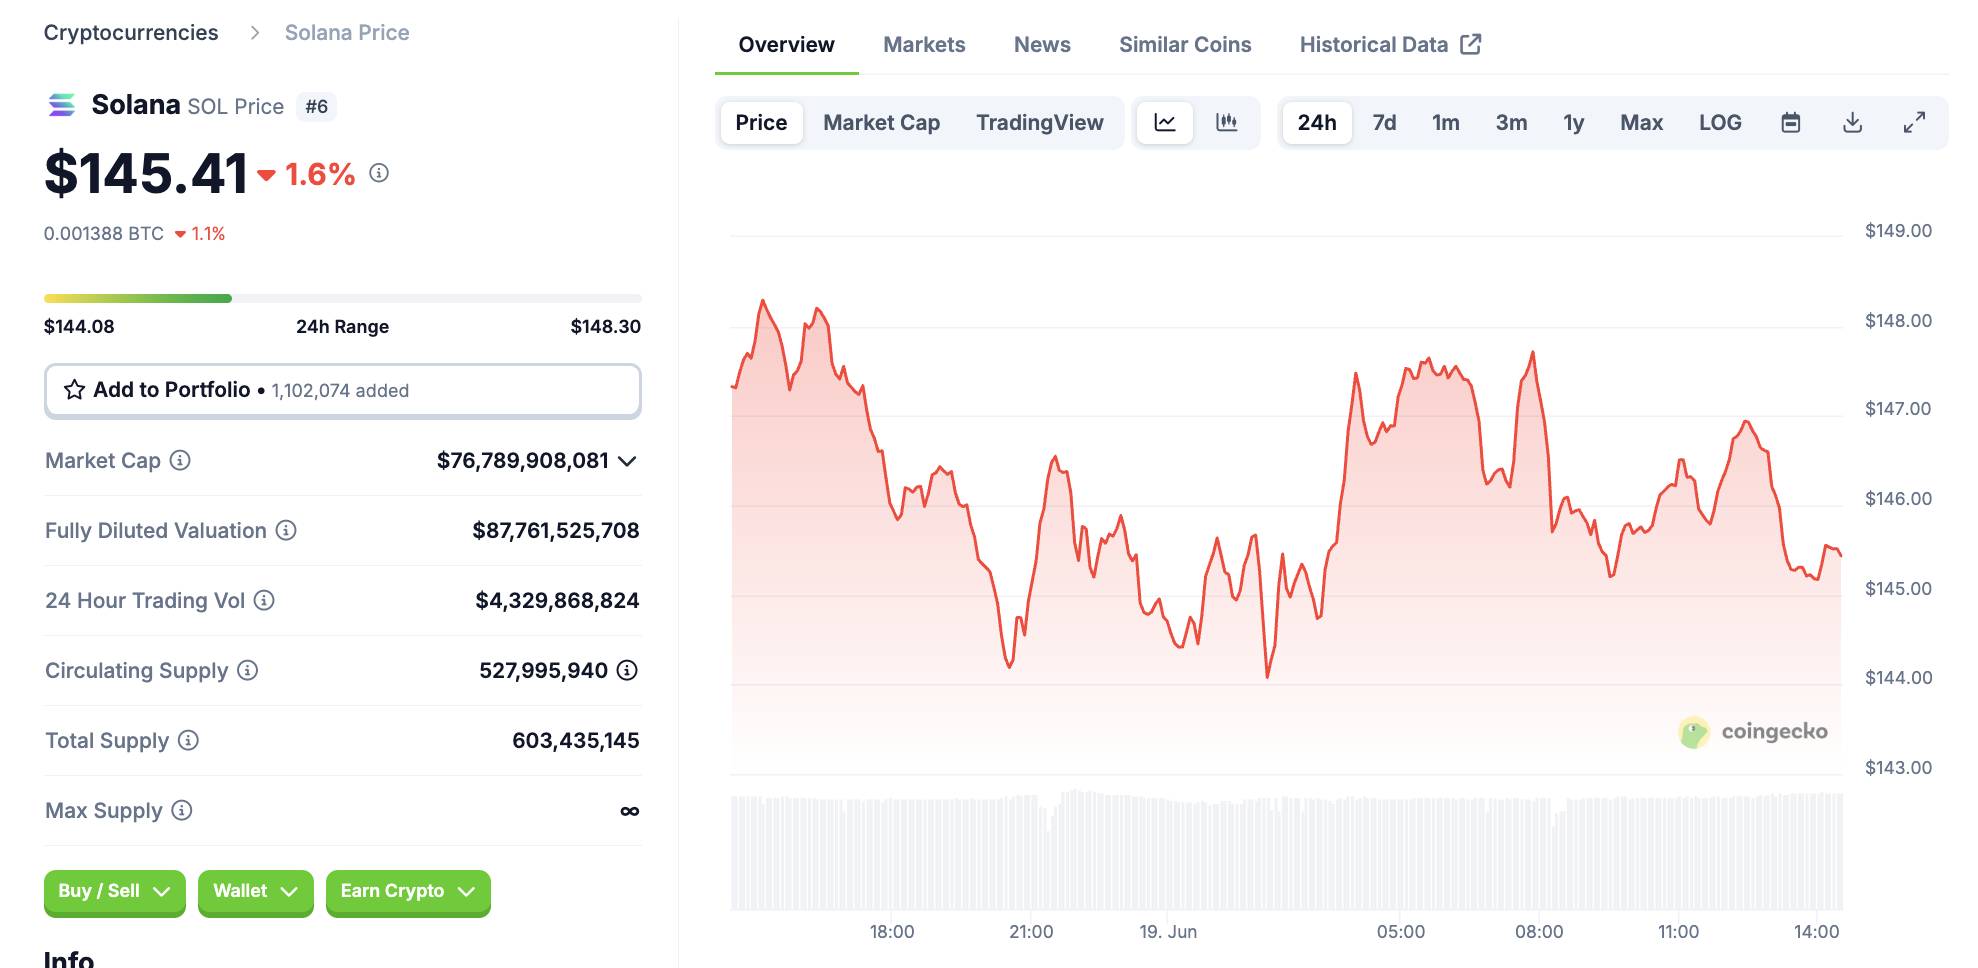Open the Fully Diluted Valuation info icon
This screenshot has width=1978, height=968.
click(286, 530)
